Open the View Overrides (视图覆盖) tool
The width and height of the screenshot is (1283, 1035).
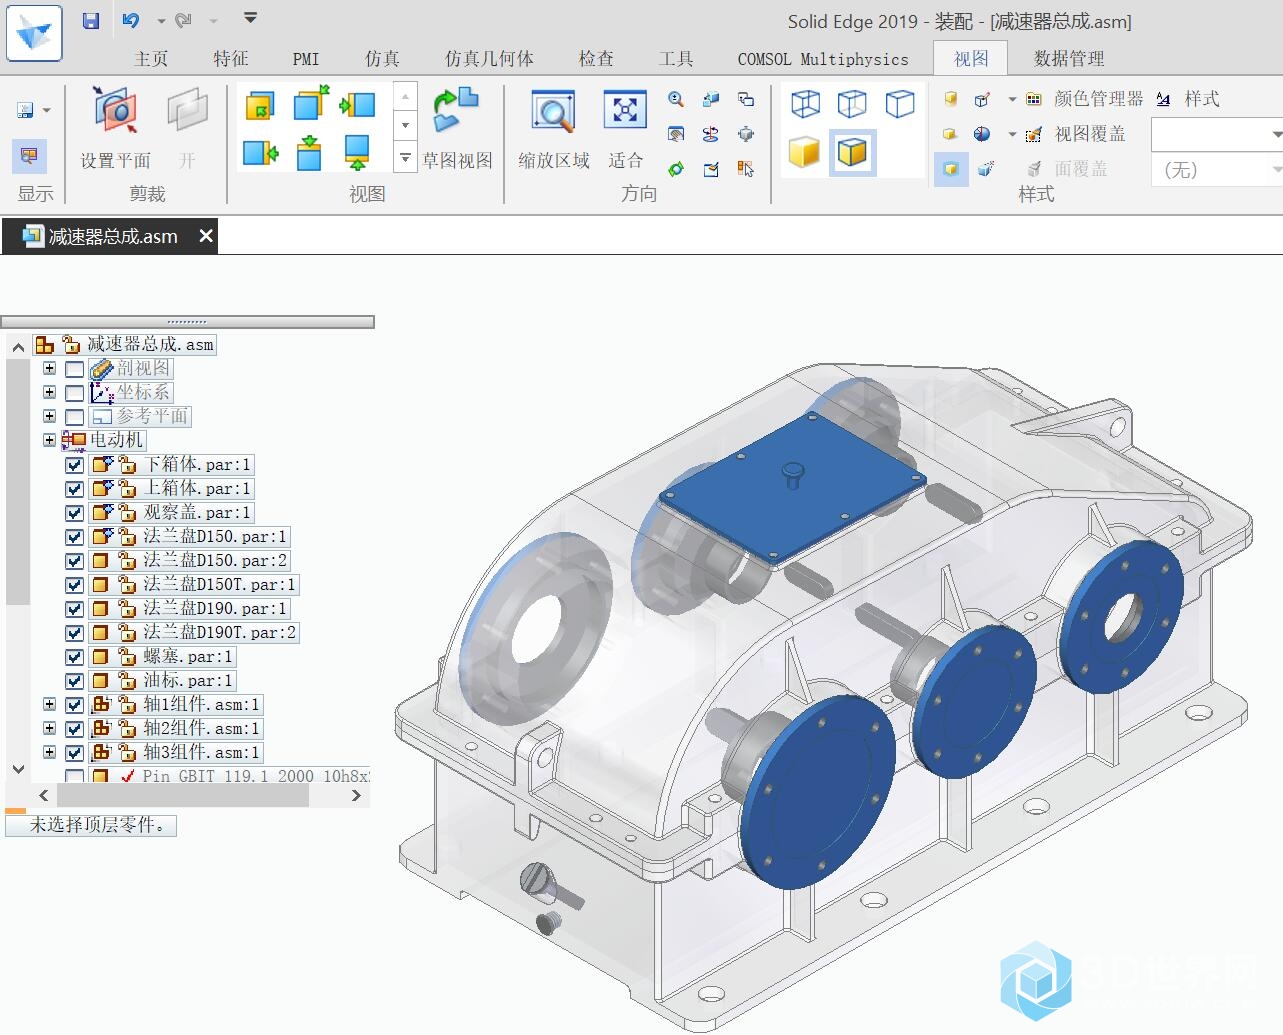(1075, 134)
